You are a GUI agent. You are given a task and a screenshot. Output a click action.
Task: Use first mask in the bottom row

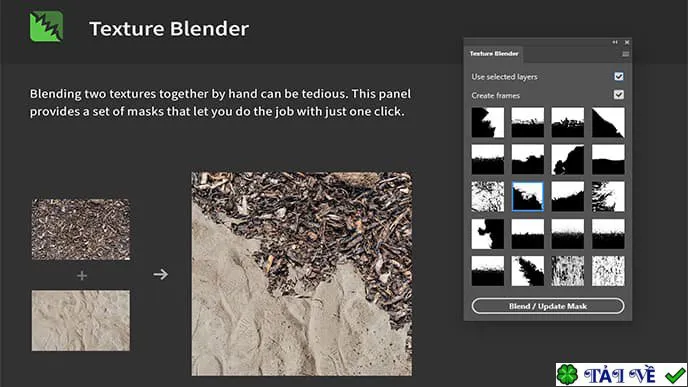(x=487, y=271)
